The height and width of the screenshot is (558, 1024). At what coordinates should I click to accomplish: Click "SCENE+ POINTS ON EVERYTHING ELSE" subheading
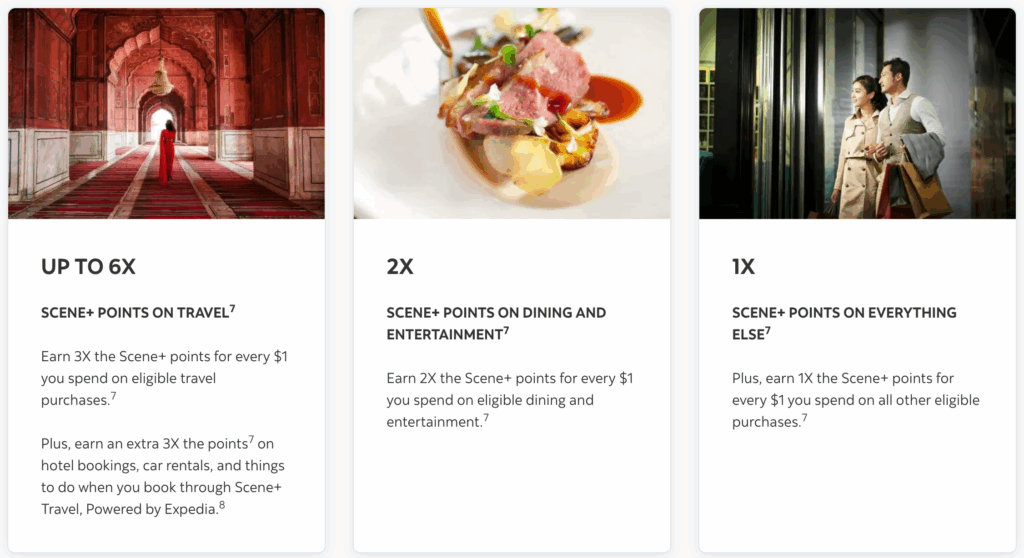point(844,323)
